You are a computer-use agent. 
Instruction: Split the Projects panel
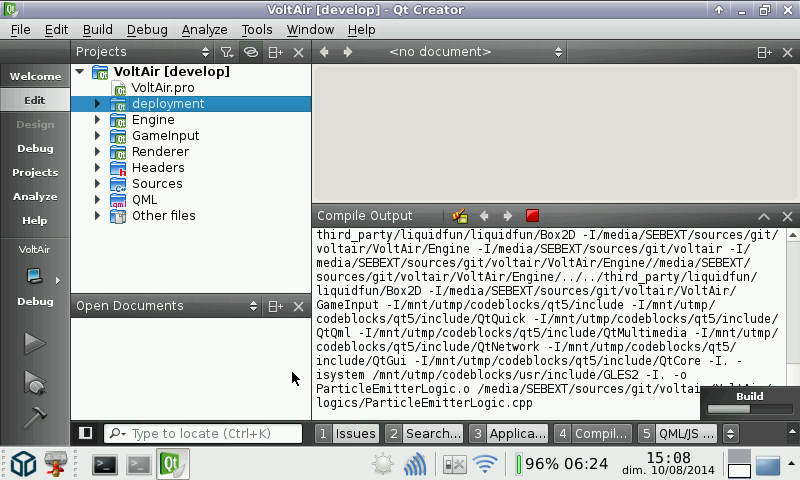tap(276, 52)
